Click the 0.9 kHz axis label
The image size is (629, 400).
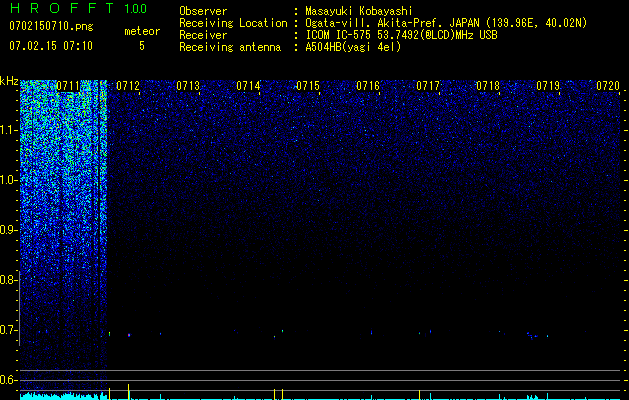[8, 230]
